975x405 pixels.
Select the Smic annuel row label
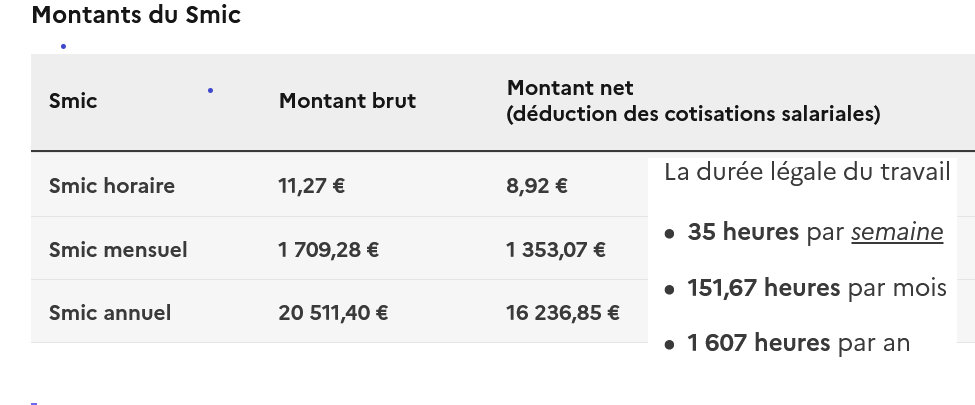[x=110, y=312]
